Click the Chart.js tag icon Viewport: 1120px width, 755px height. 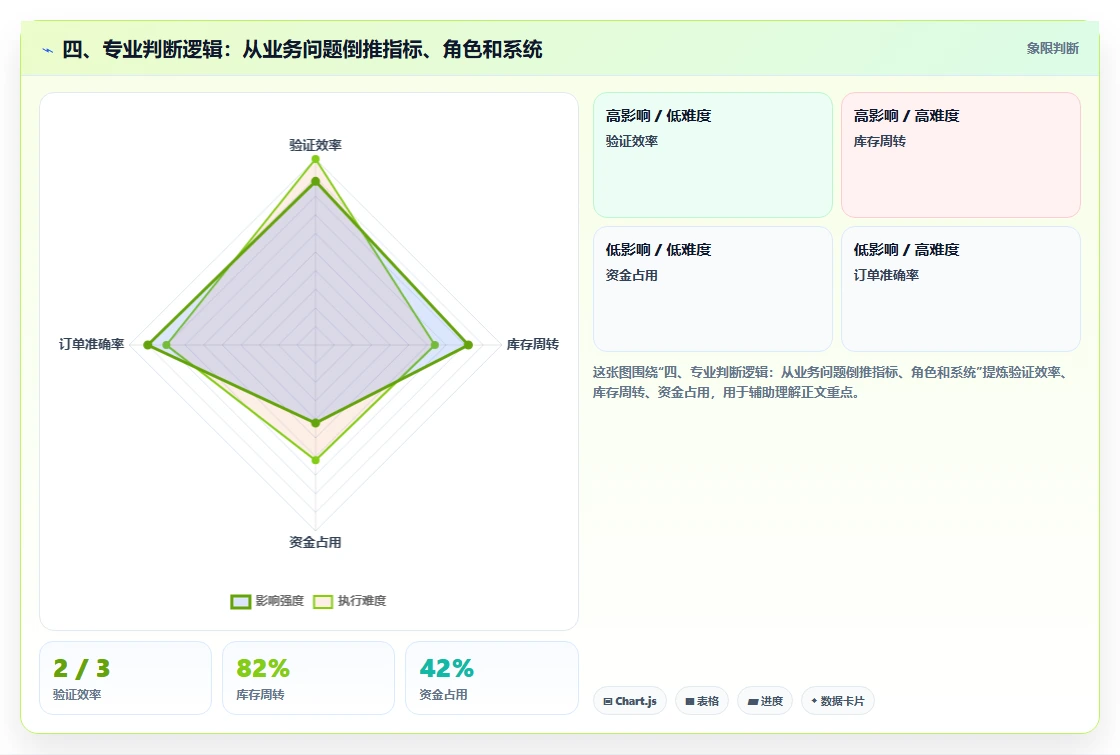click(608, 701)
